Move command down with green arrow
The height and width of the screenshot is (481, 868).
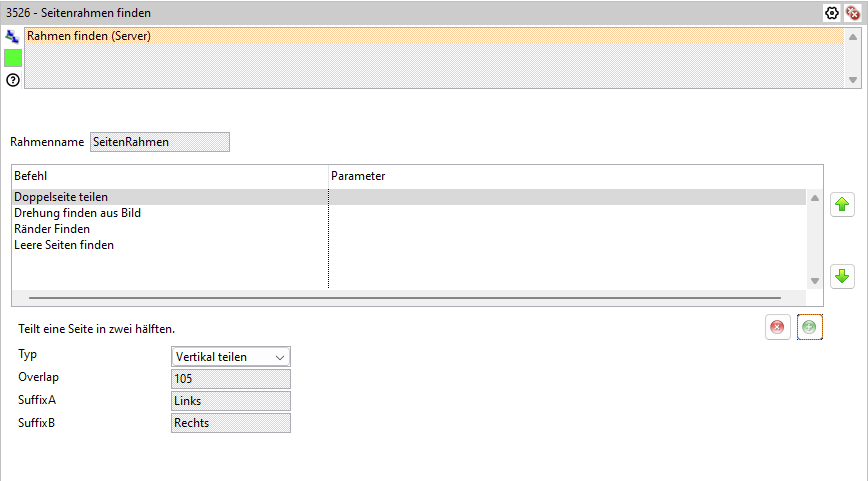click(842, 276)
